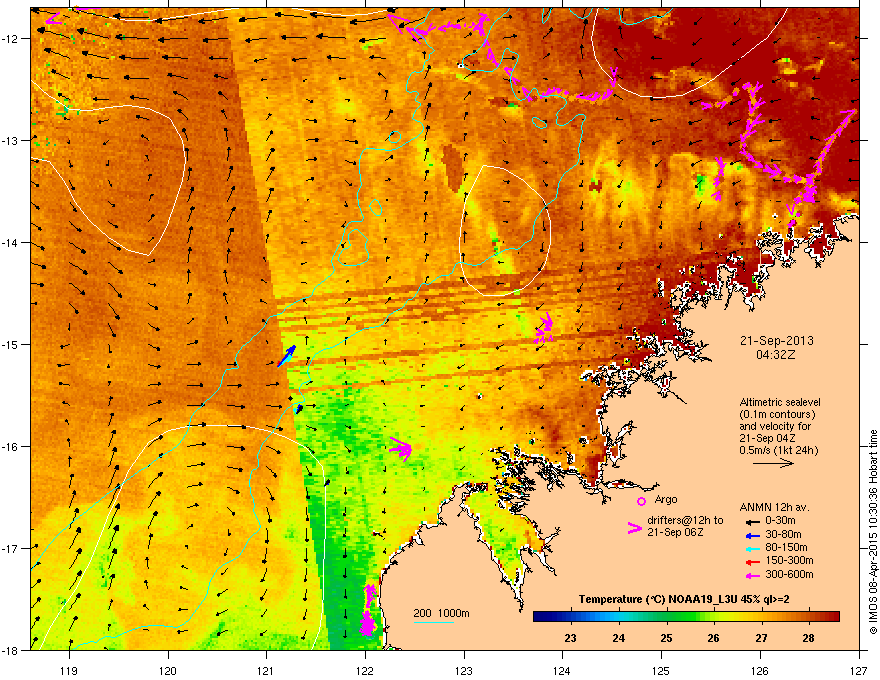Click the magenta 300-600m legend arrow
Screen dimensions: 880x680
pyautogui.click(x=752, y=575)
